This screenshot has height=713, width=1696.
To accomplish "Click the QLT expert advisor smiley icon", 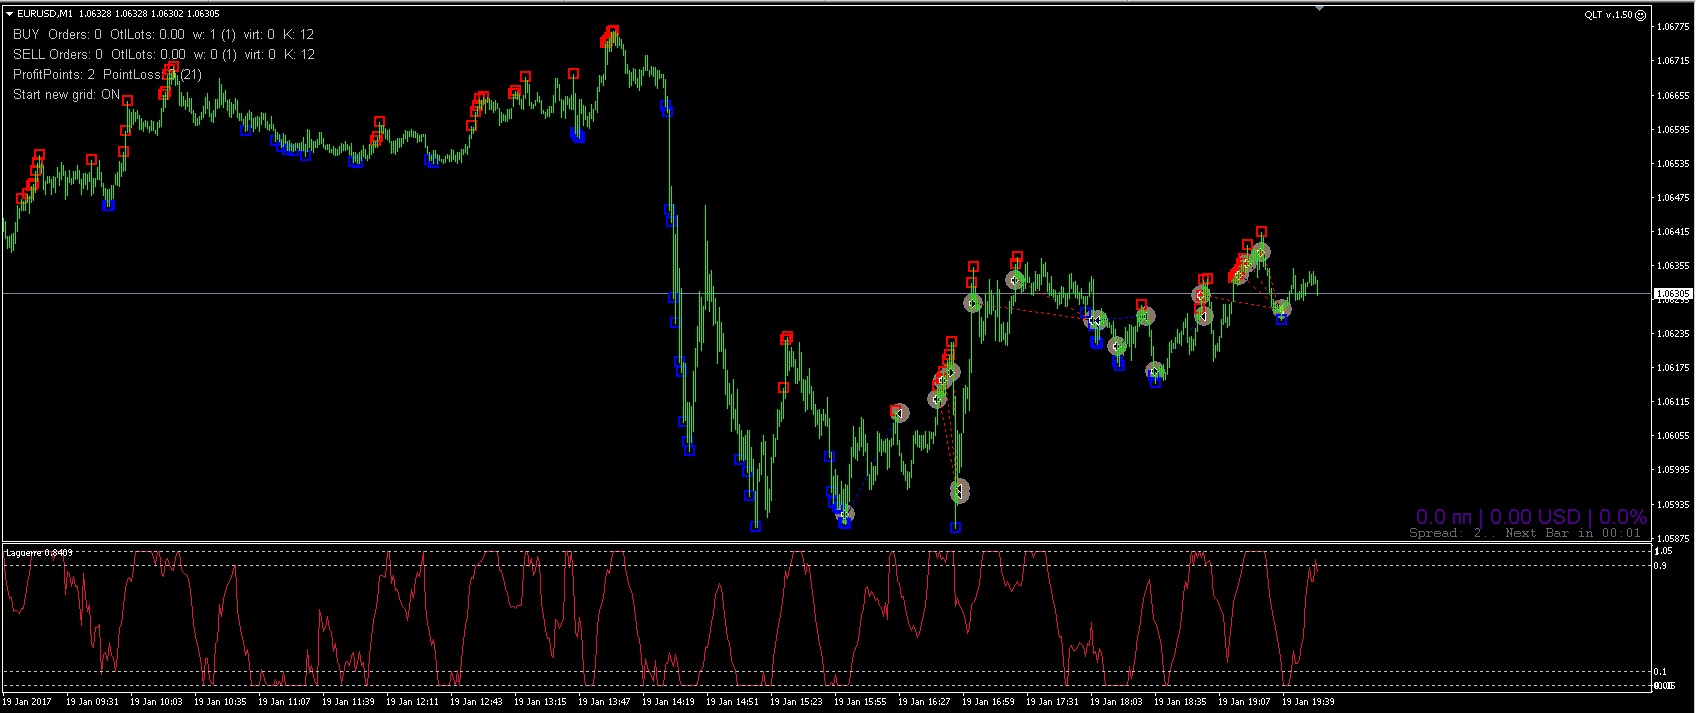I will tap(1641, 15).
